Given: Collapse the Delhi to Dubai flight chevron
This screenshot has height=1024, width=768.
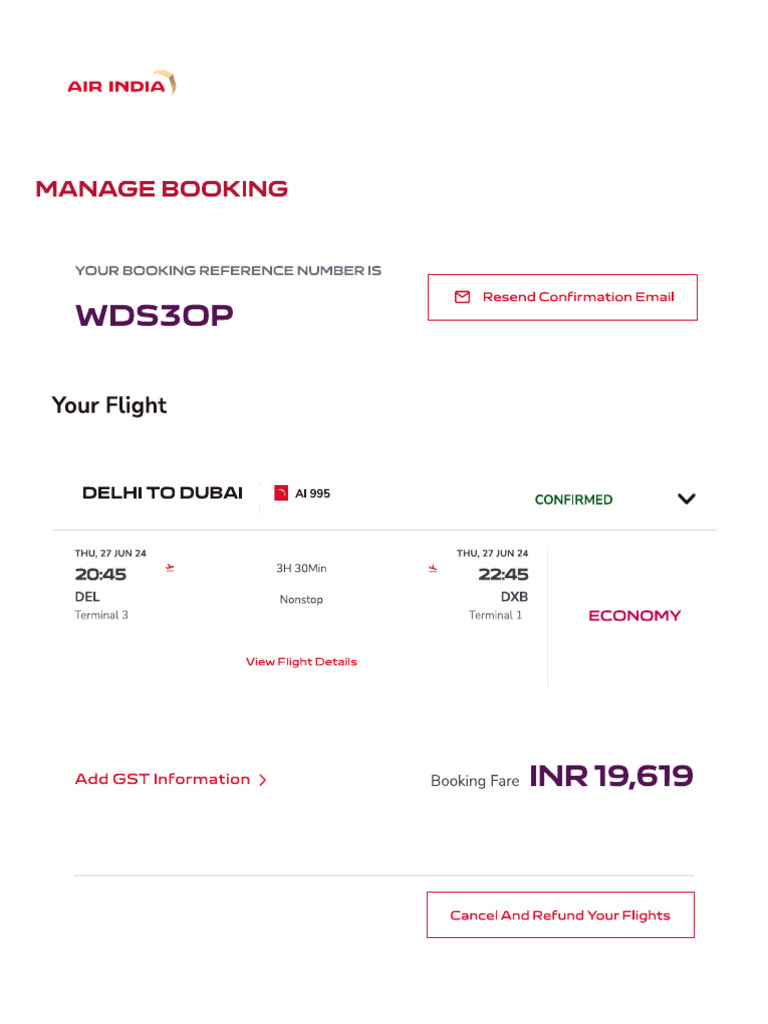Looking at the screenshot, I should coord(686,499).
